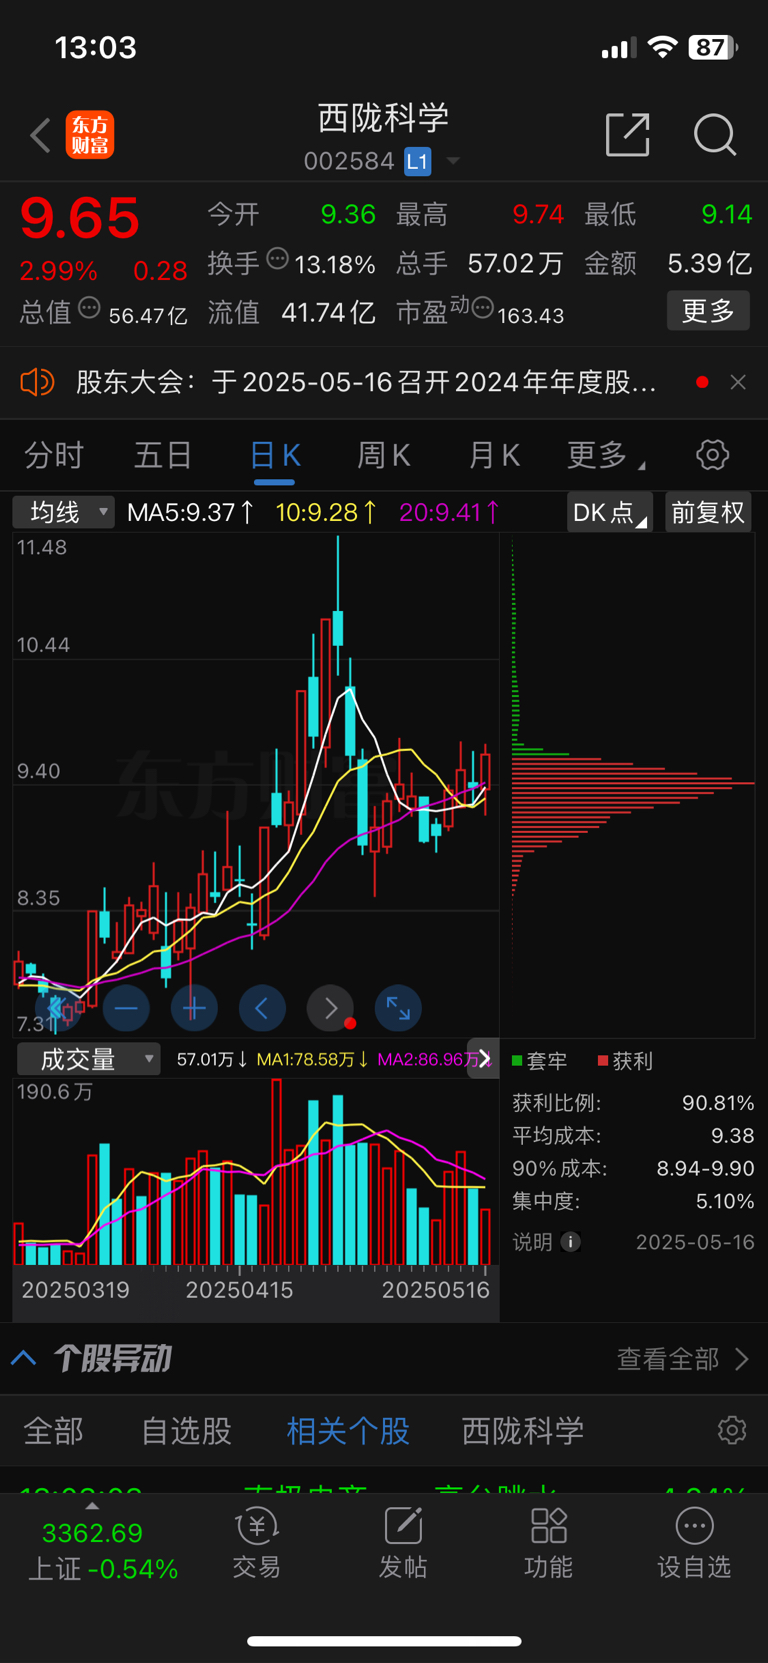The image size is (768, 1663).
Task: Tap the back arrow icon
Action: pos(40,135)
